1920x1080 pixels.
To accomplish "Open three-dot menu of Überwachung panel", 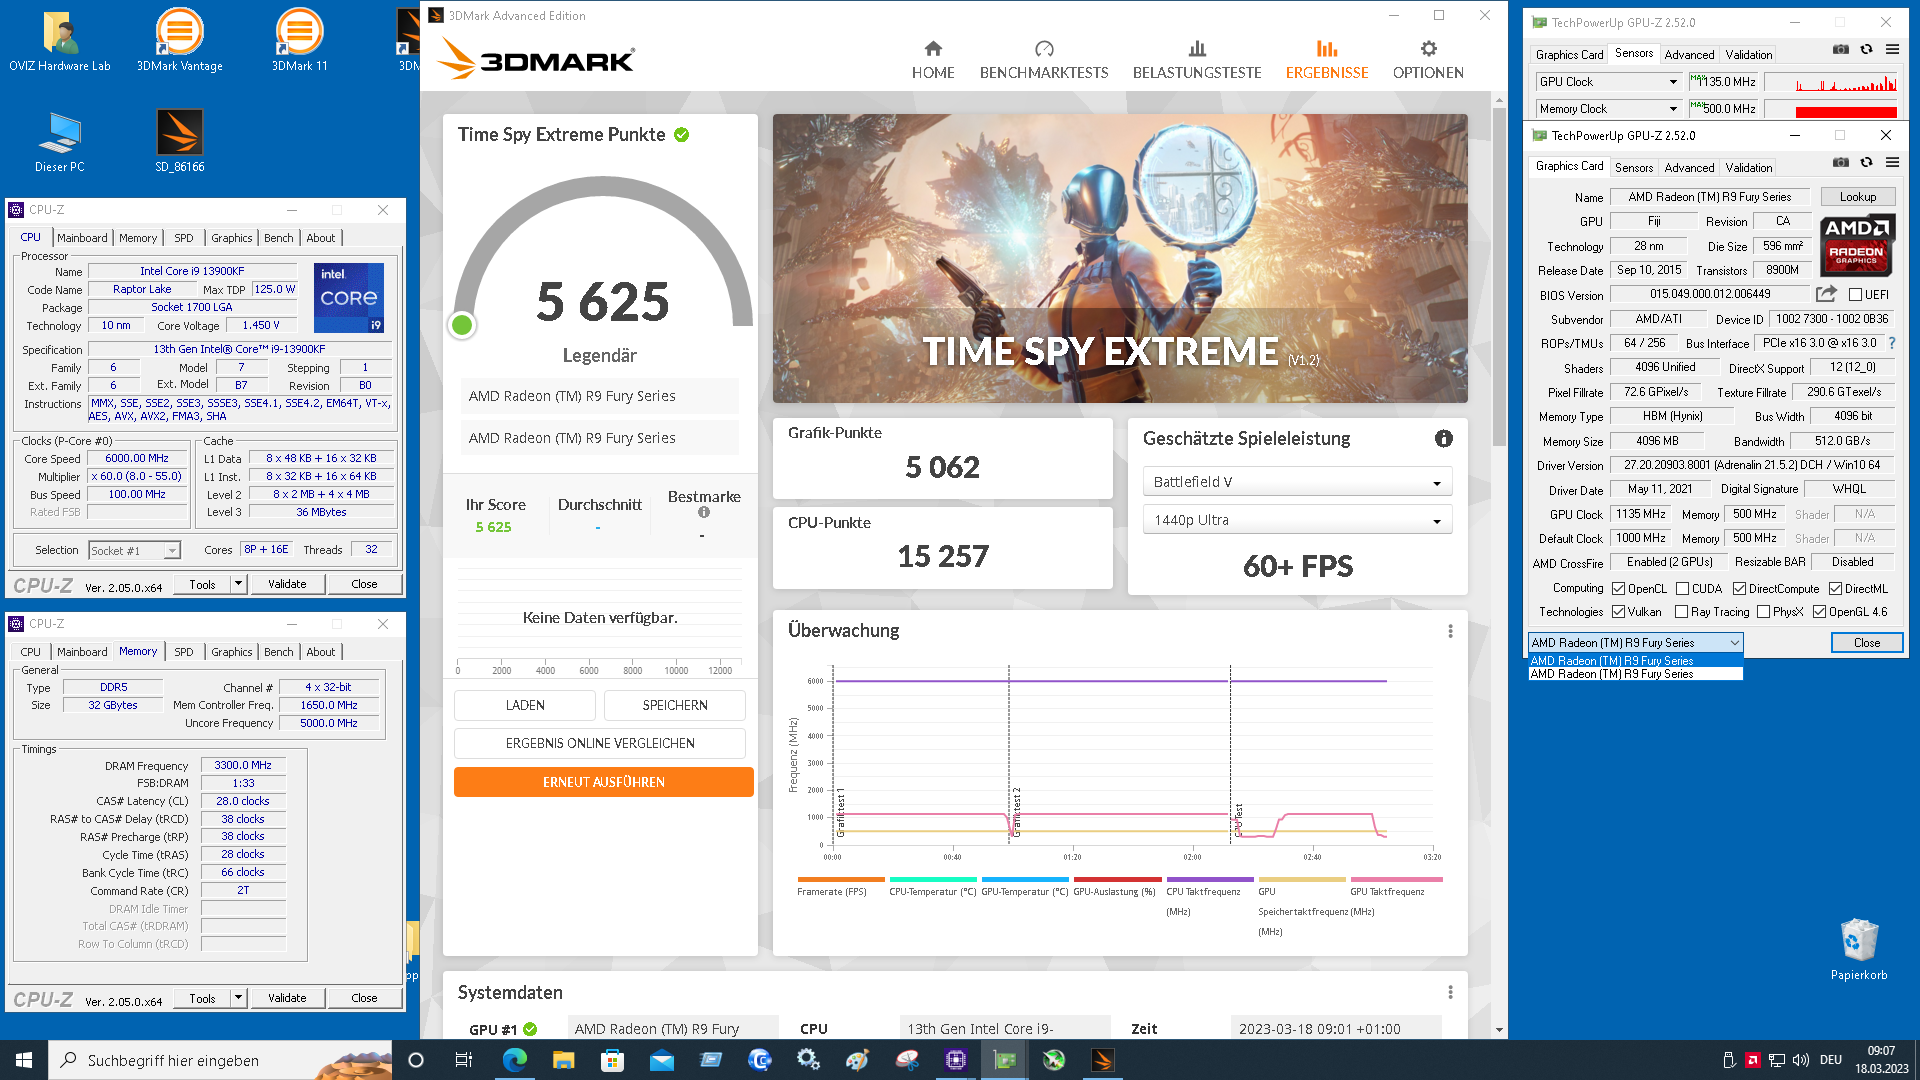I will click(1450, 631).
